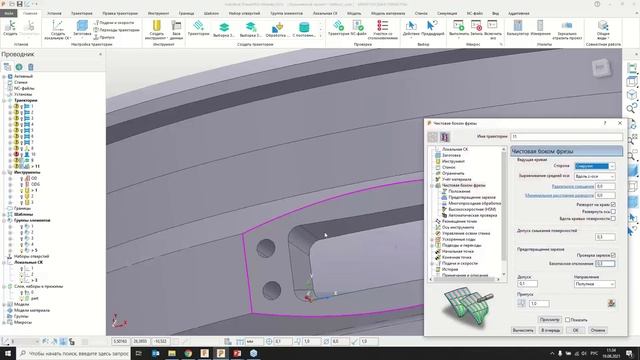Toggle the Проверка зарезов checkbox
The height and width of the screenshot is (360, 640).
pos(613,255)
